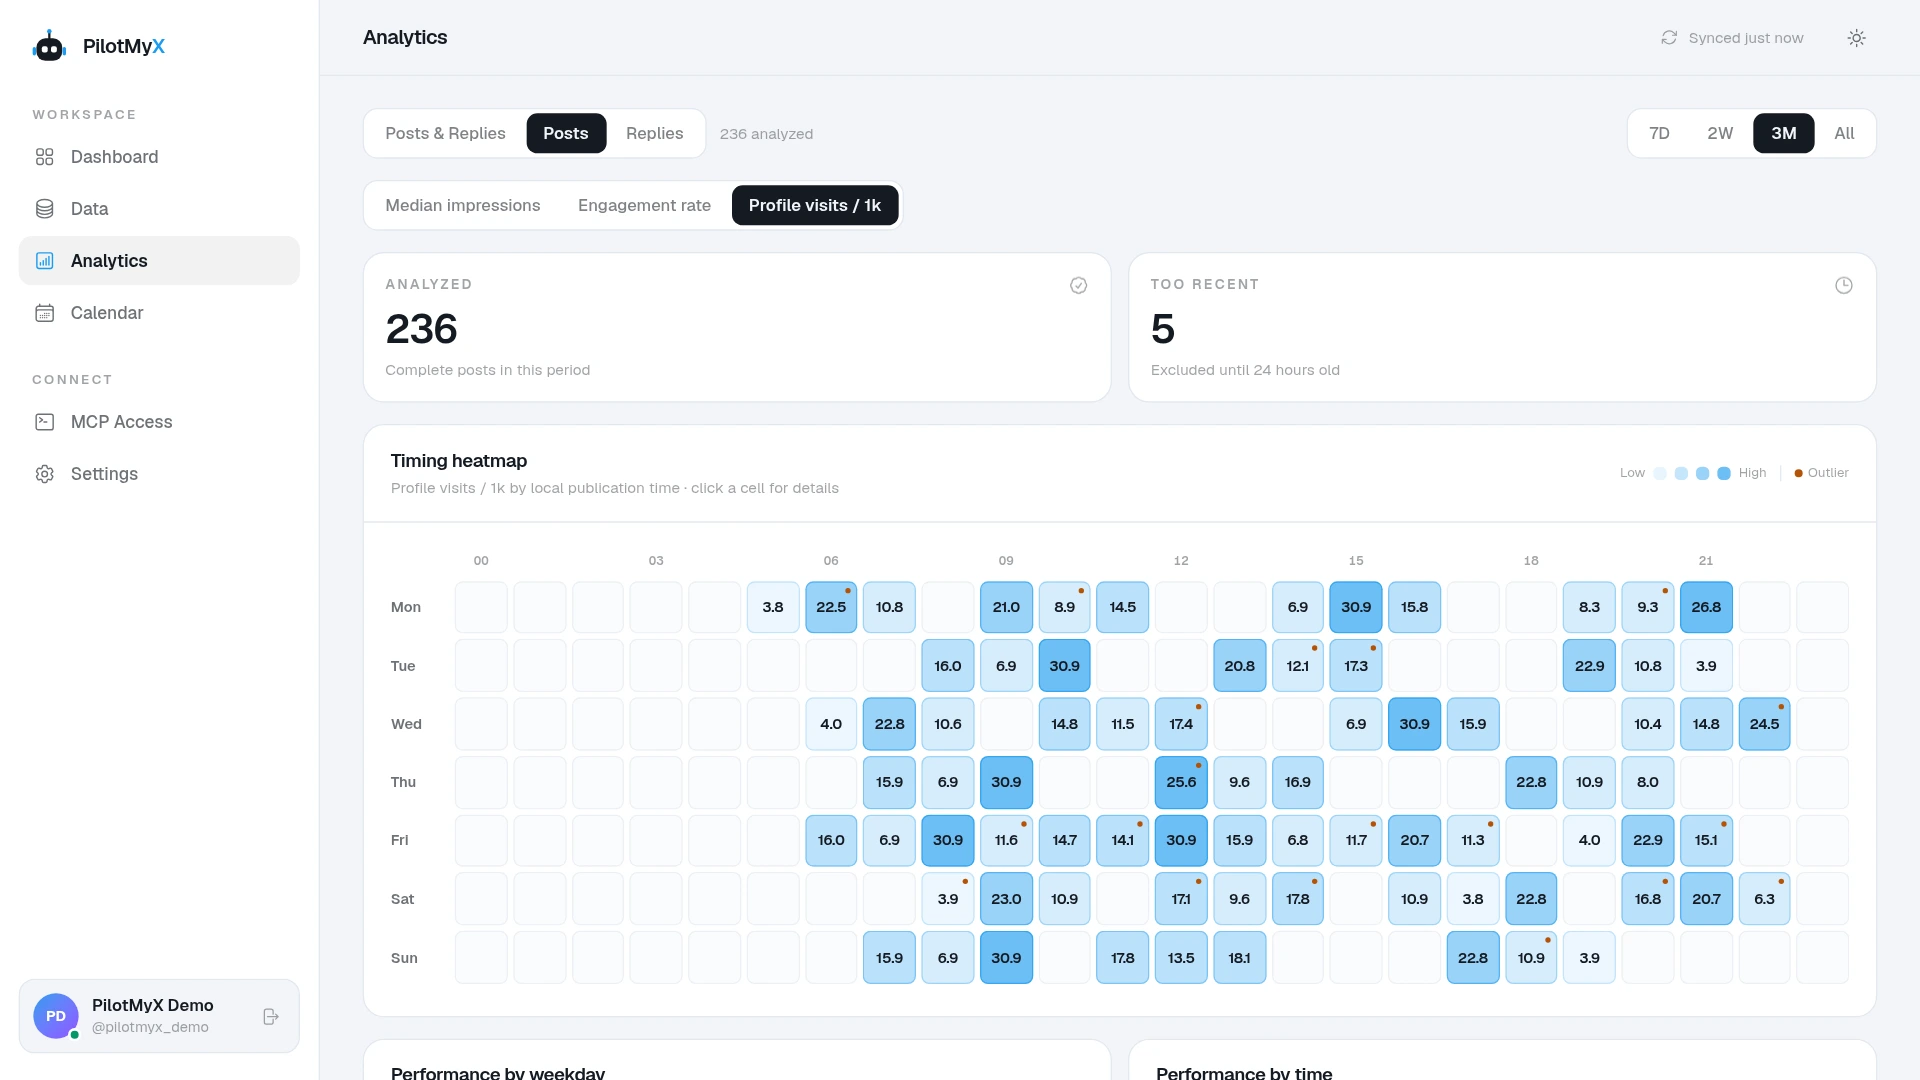Click the Saturday 23.0 heatmap cell
The image size is (1920, 1080).
click(x=1006, y=899)
